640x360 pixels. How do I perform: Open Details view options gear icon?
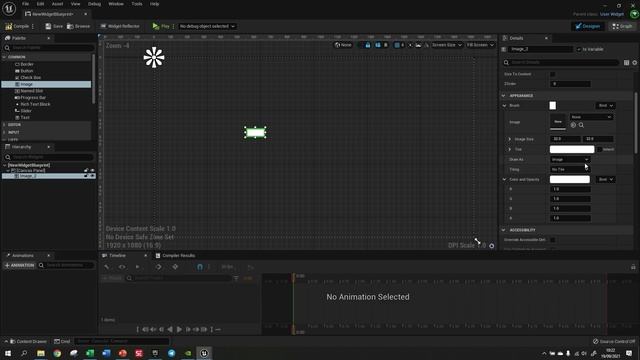(635, 62)
